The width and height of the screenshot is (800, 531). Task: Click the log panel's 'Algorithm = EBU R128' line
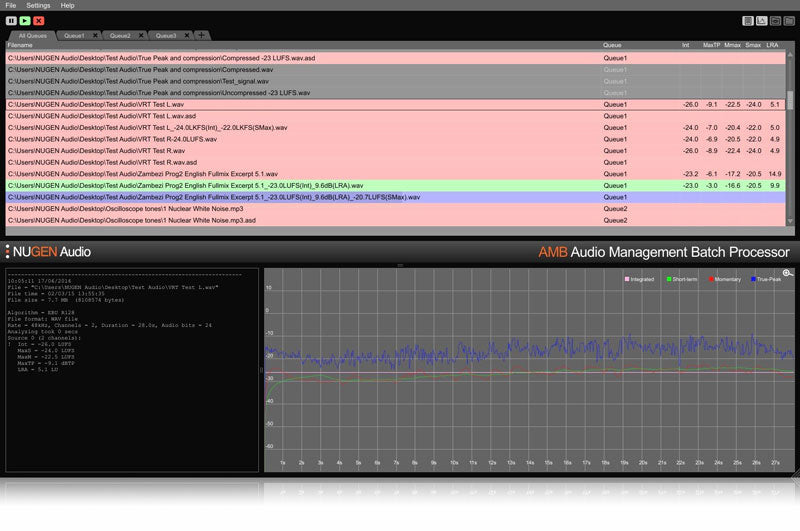click(41, 313)
